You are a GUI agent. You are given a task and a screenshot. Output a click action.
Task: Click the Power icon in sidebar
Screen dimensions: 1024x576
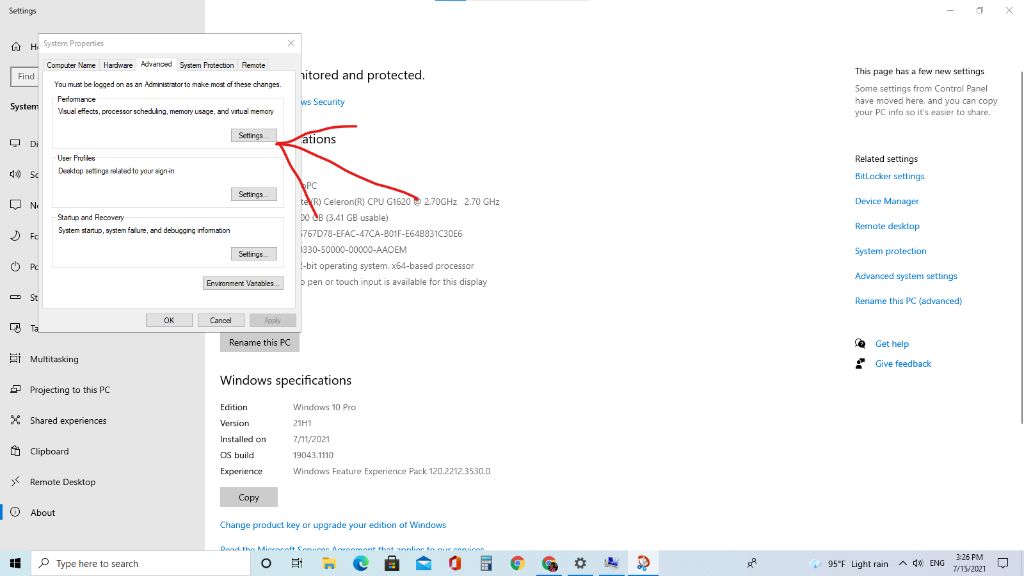tap(16, 266)
